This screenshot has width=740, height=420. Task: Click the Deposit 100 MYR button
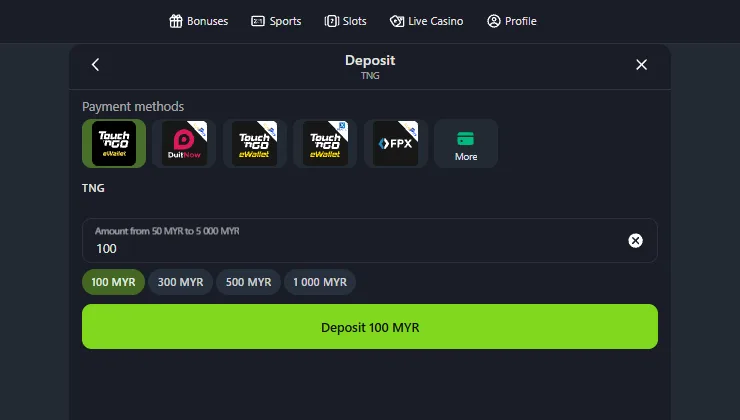point(370,327)
